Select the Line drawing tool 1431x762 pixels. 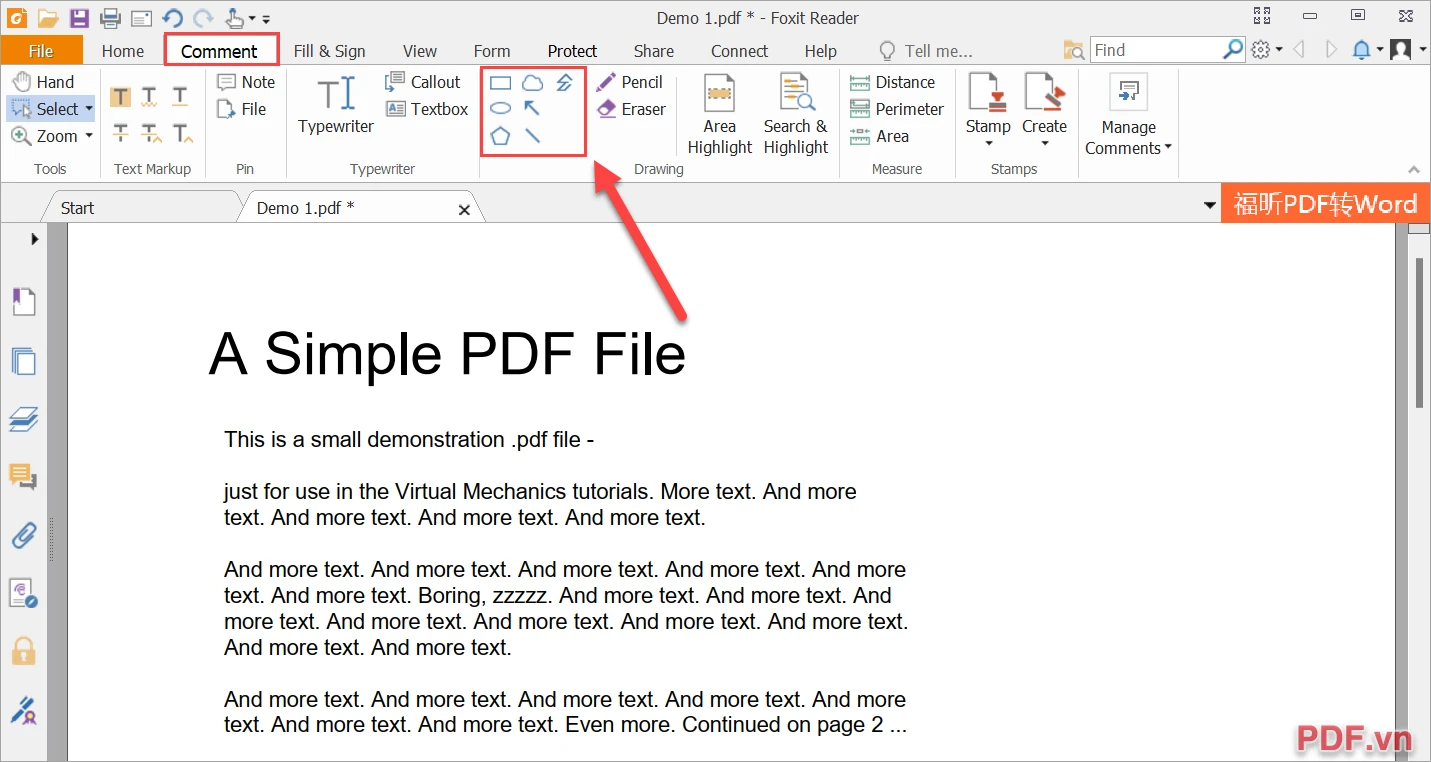[x=533, y=135]
